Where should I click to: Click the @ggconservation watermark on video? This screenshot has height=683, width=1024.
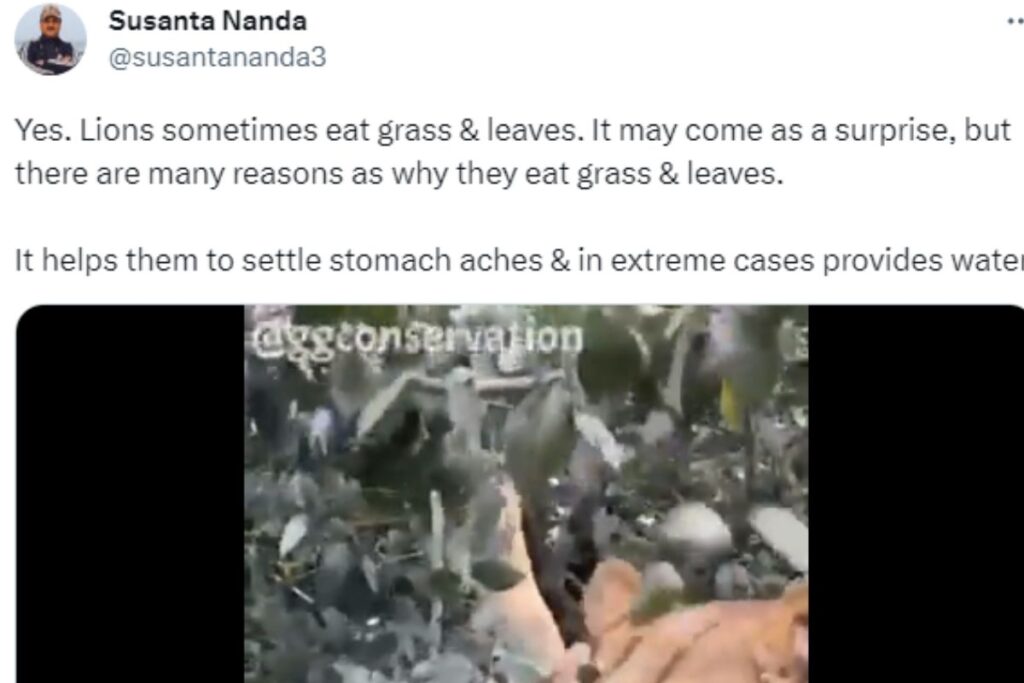click(x=418, y=340)
